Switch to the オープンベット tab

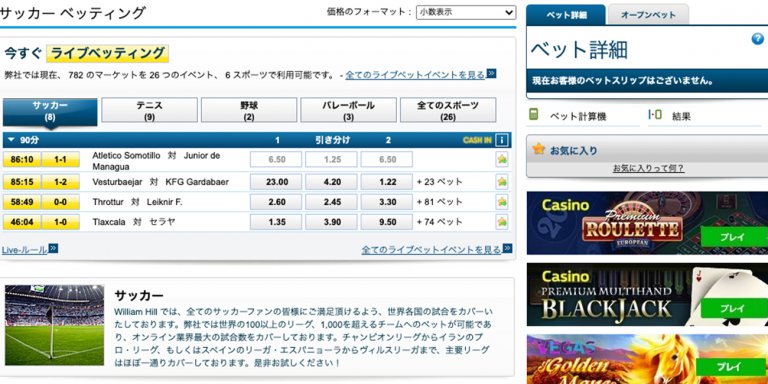coord(648,15)
